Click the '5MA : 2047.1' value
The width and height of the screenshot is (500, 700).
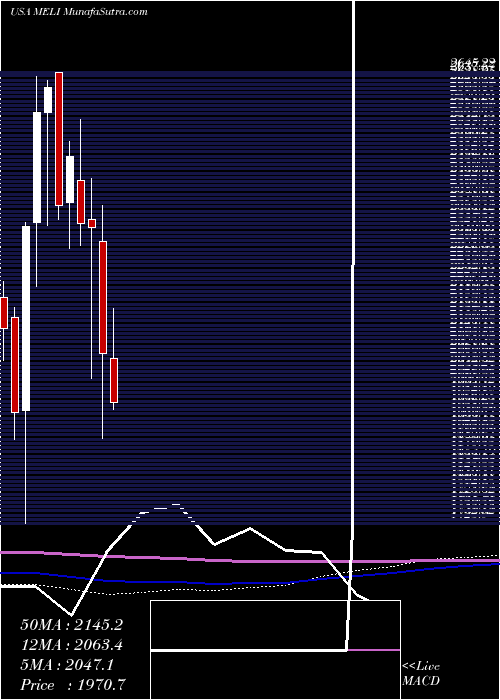click(67, 665)
